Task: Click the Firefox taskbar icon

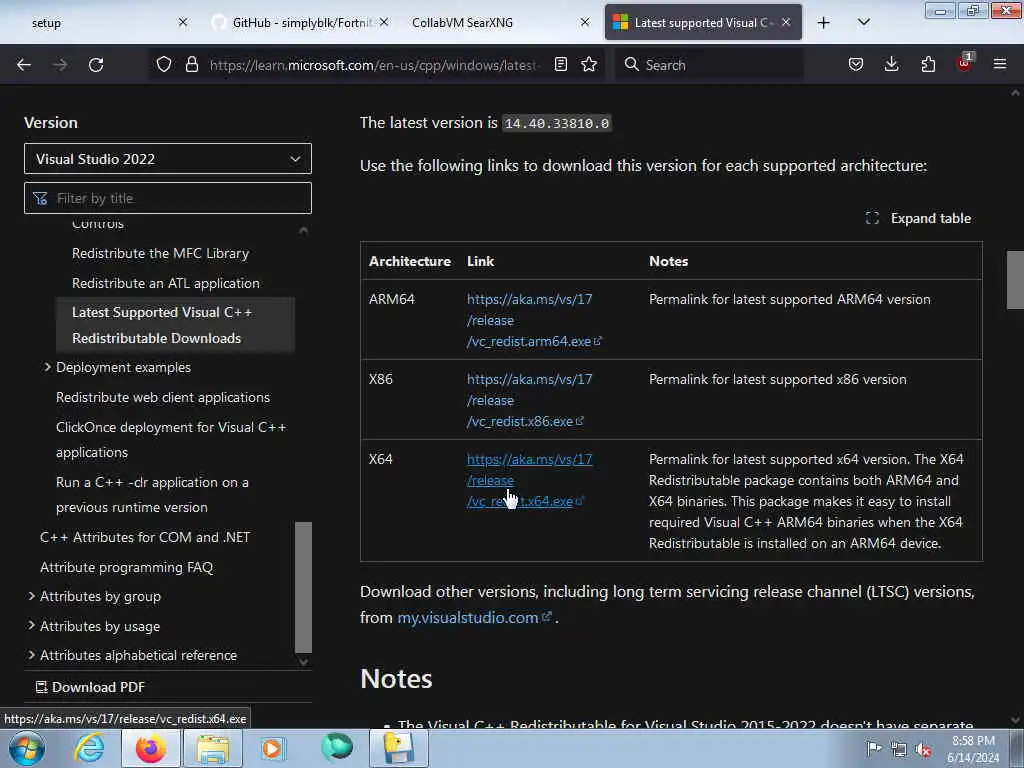Action: (x=151, y=748)
